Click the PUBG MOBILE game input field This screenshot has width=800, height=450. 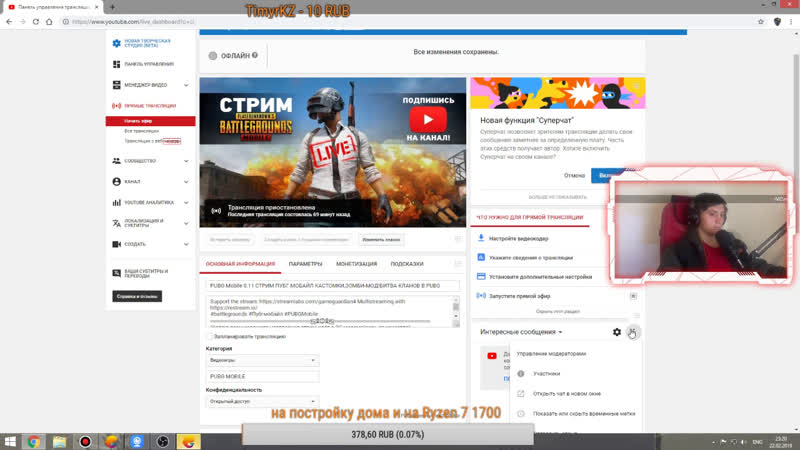pyautogui.click(x=262, y=377)
